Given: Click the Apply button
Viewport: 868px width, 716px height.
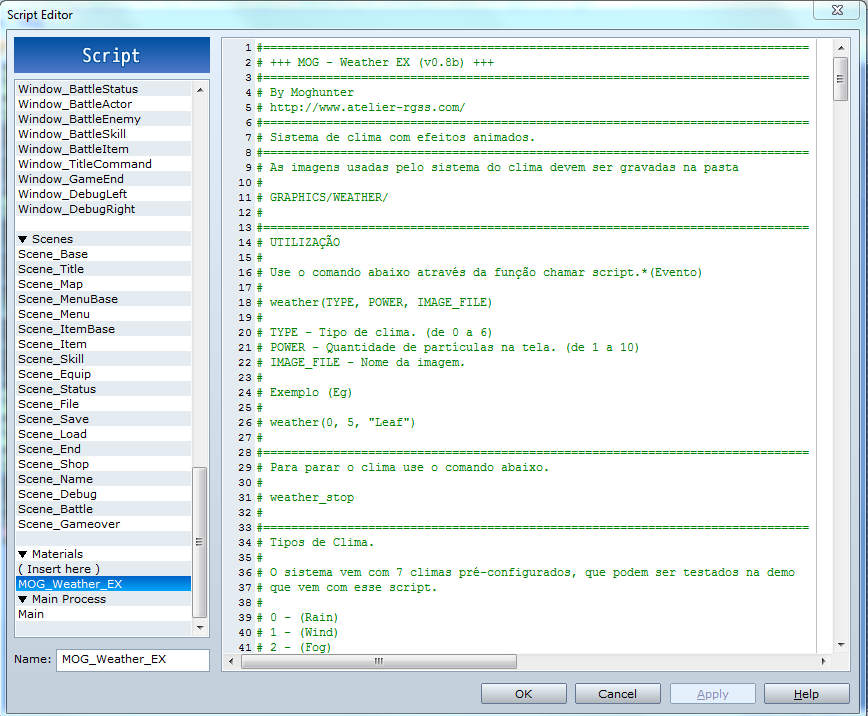Looking at the screenshot, I should click(x=712, y=693).
